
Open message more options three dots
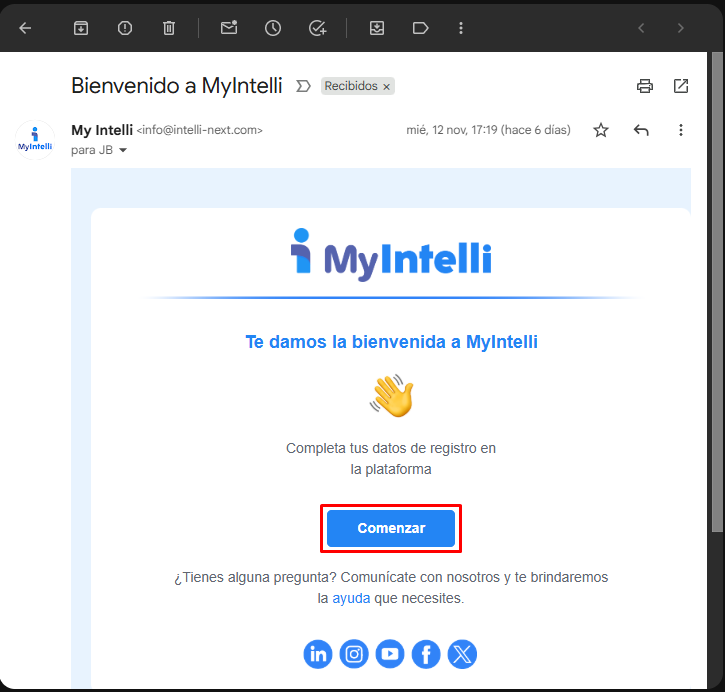pos(681,130)
